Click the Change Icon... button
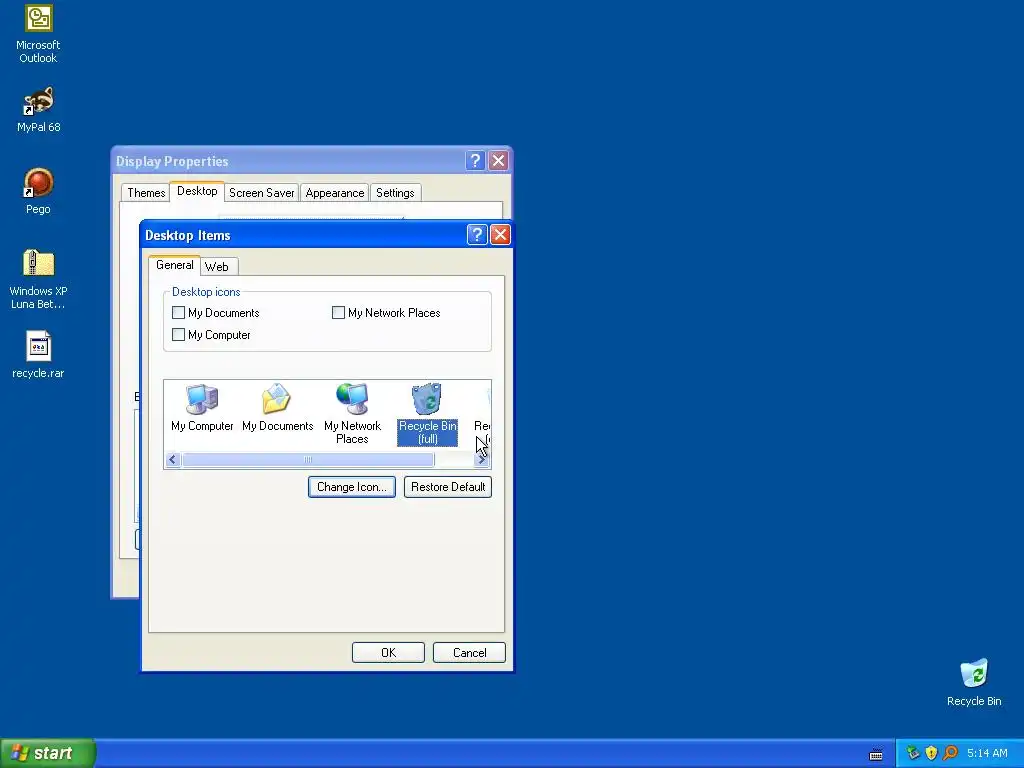This screenshot has width=1024, height=768. click(351, 487)
